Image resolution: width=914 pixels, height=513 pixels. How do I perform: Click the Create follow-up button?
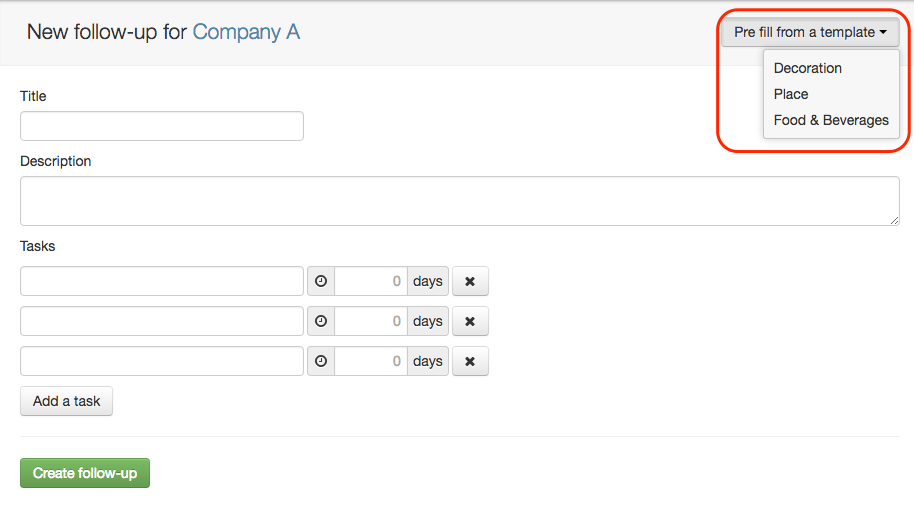pos(85,473)
